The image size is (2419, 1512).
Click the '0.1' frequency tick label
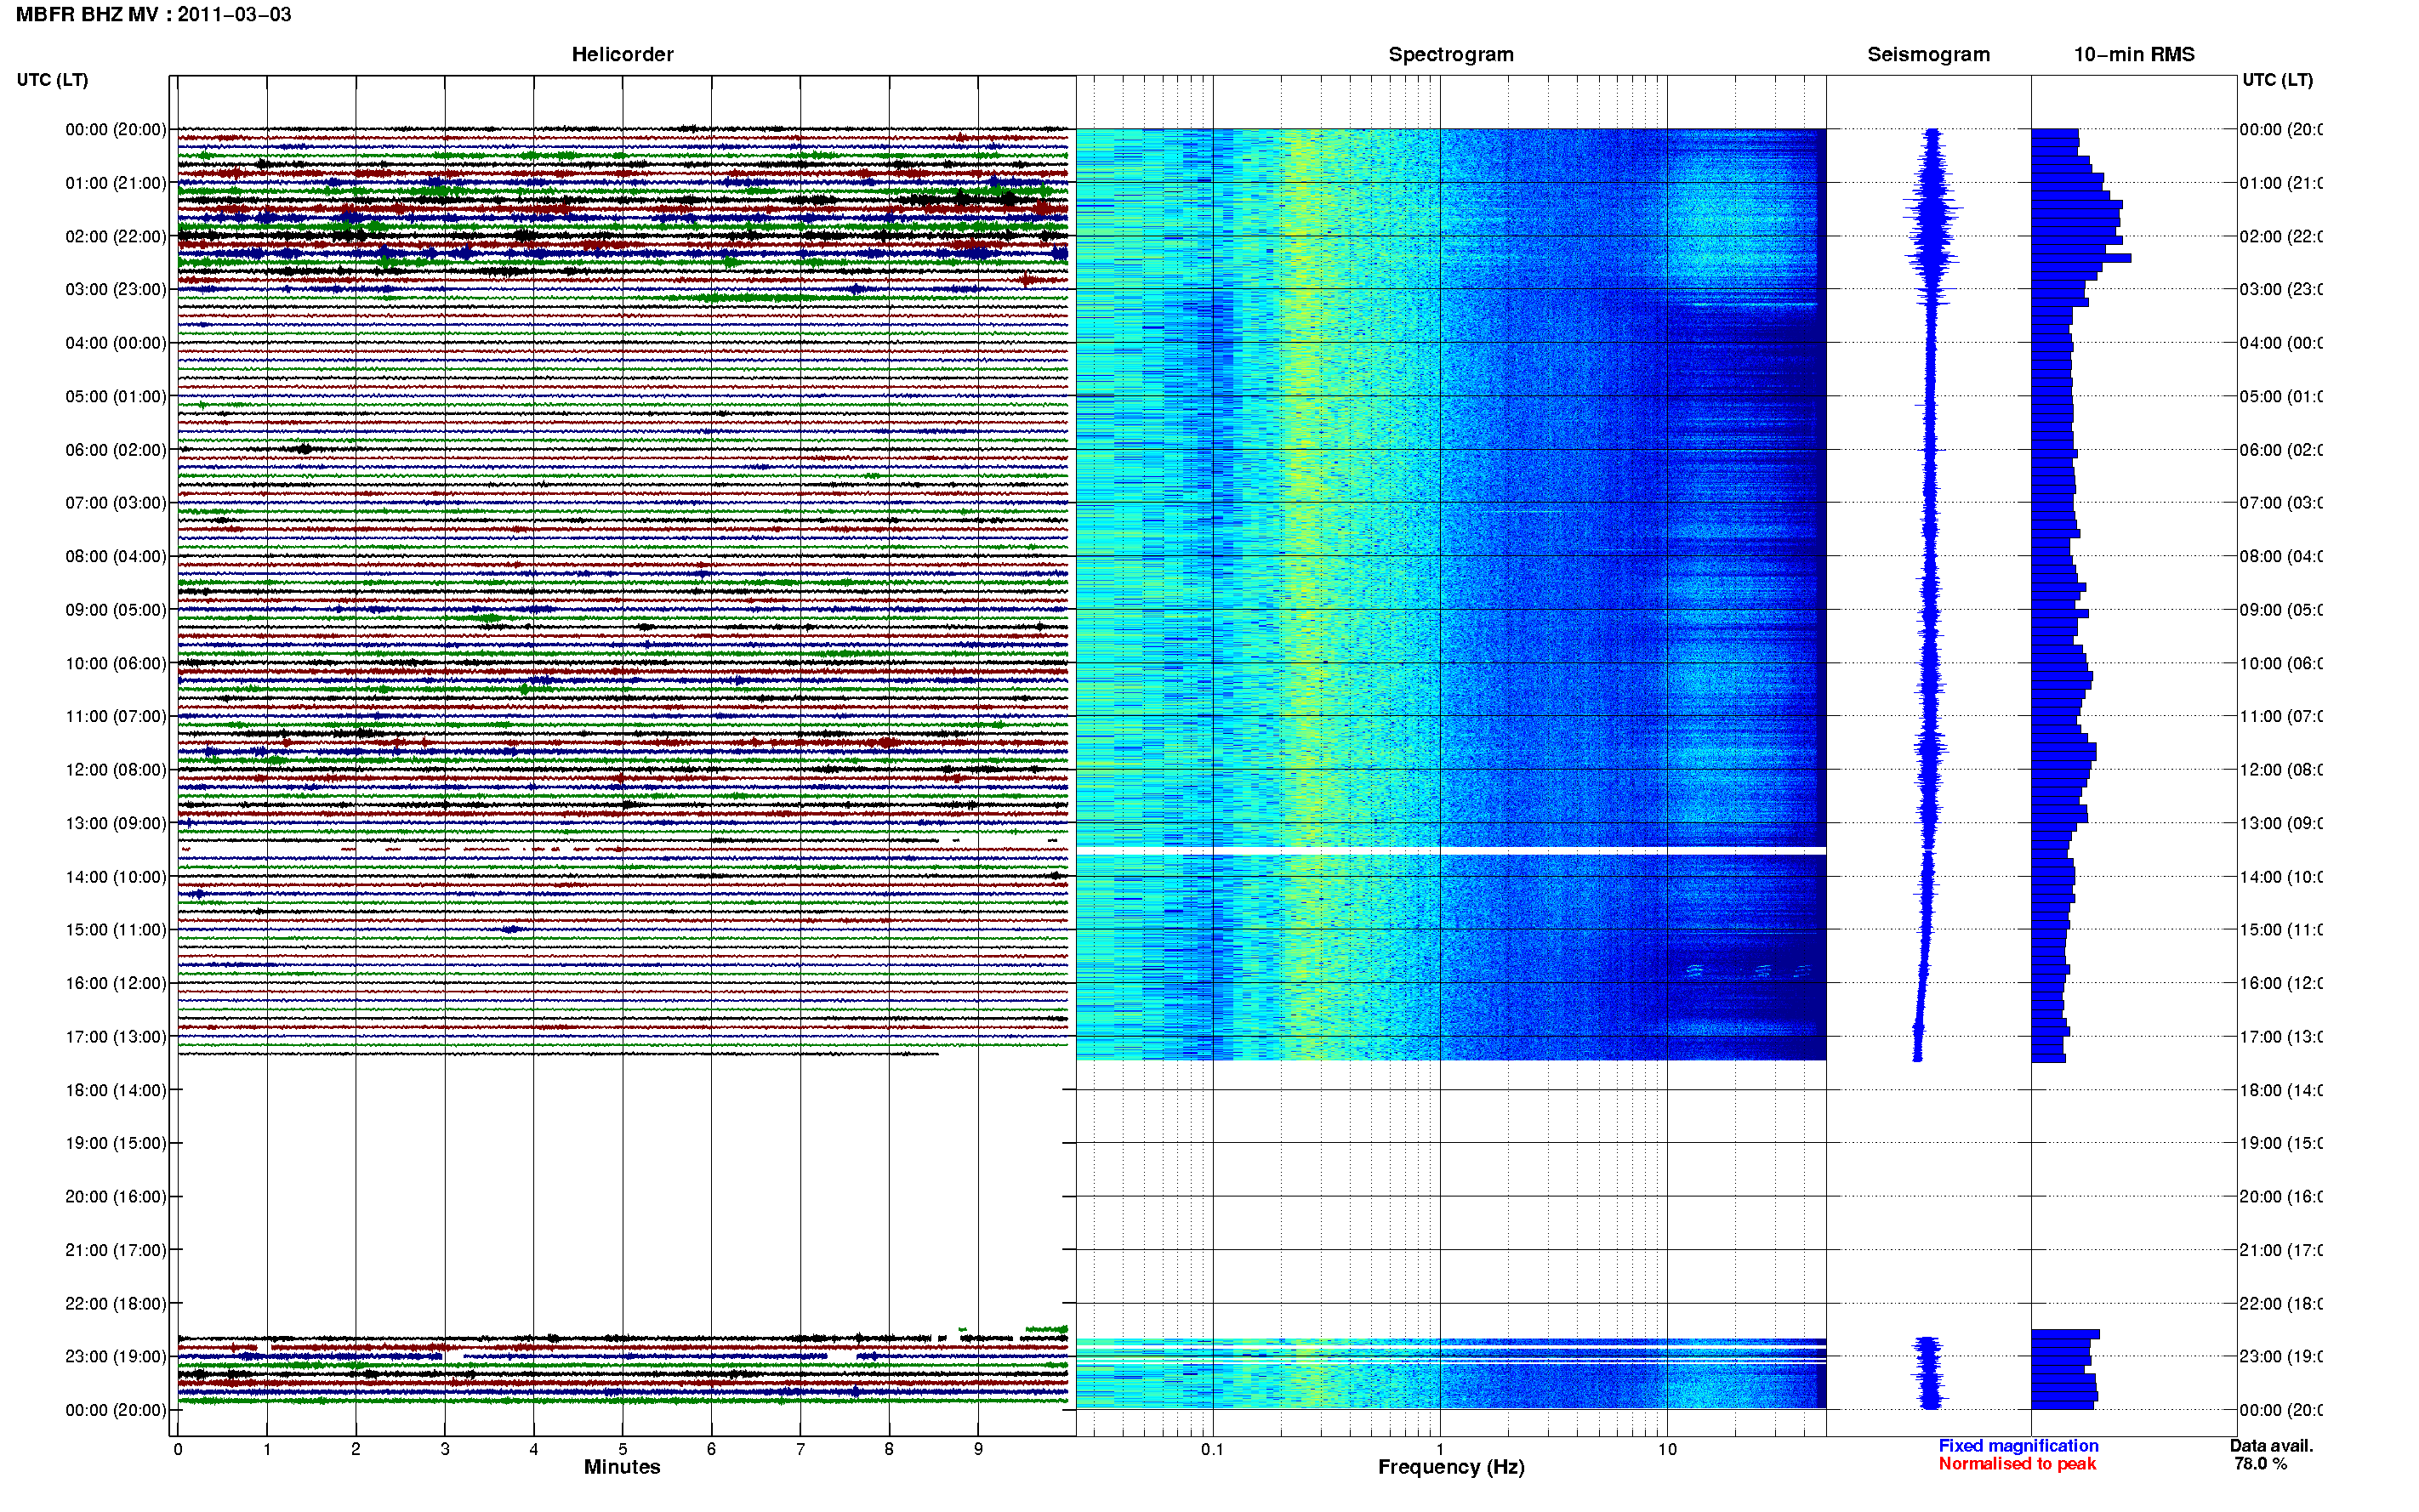(x=1212, y=1449)
